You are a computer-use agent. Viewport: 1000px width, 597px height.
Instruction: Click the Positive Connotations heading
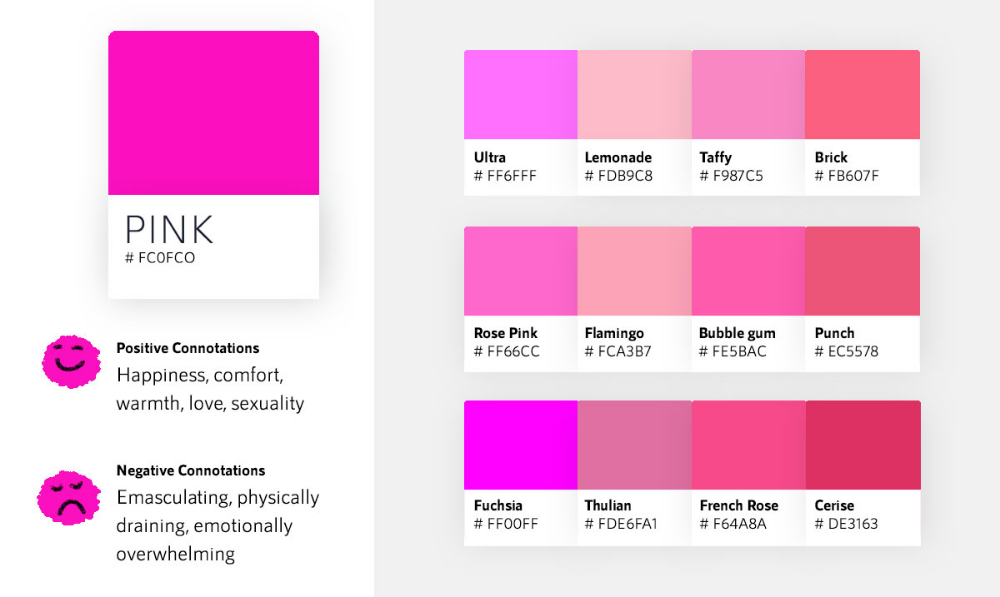pyautogui.click(x=188, y=348)
